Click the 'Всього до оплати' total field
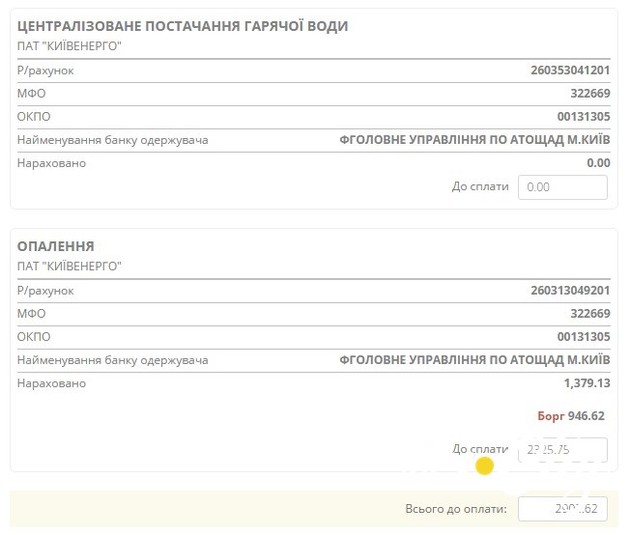Image resolution: width=630 pixels, height=535 pixels. click(562, 509)
